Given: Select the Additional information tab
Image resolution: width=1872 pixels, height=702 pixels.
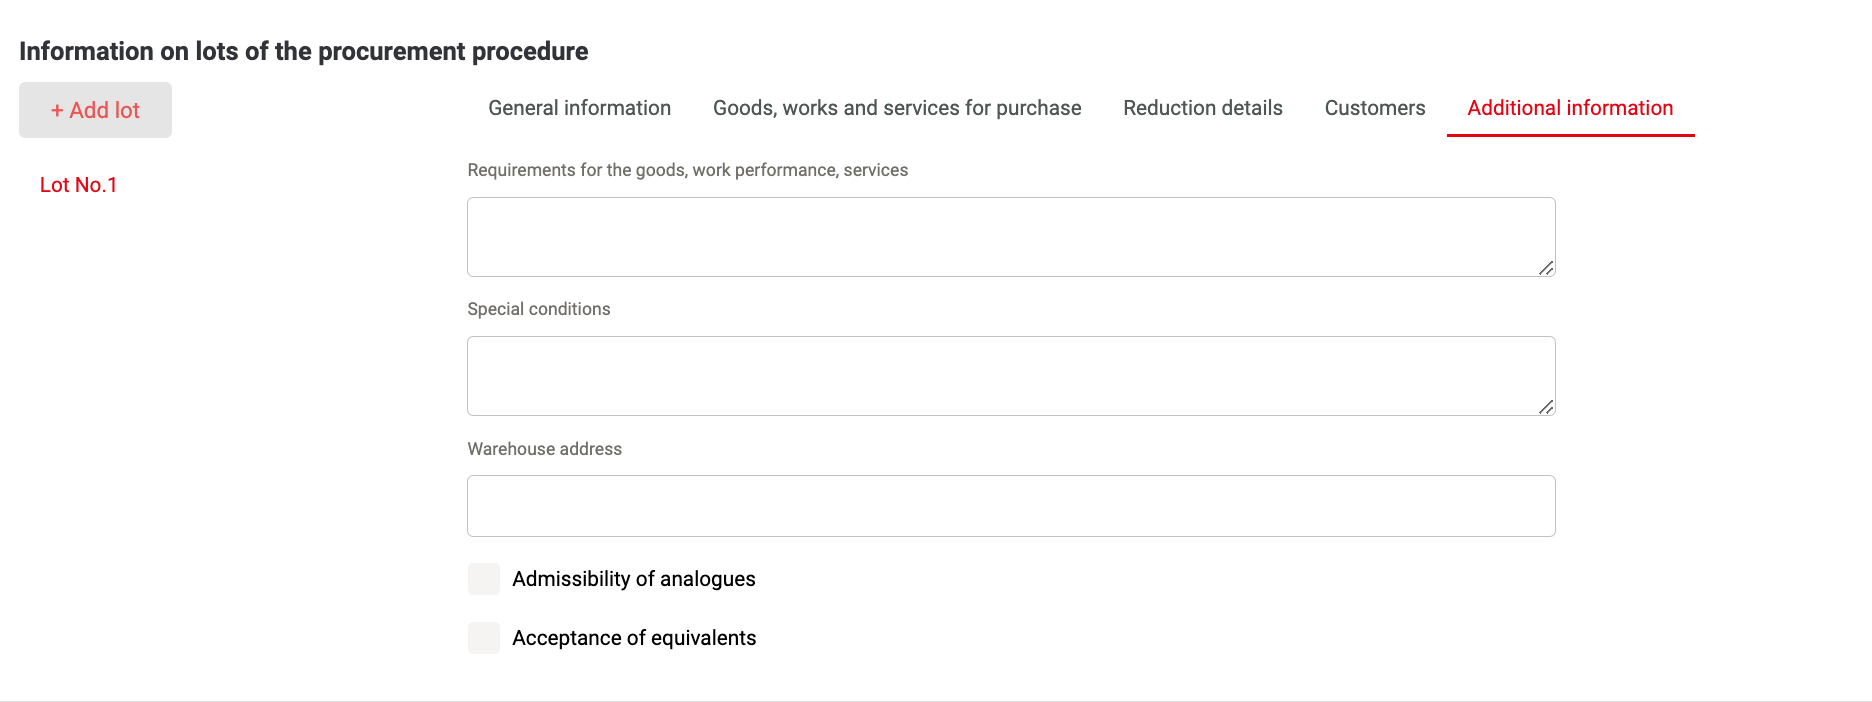Looking at the screenshot, I should 1570,108.
